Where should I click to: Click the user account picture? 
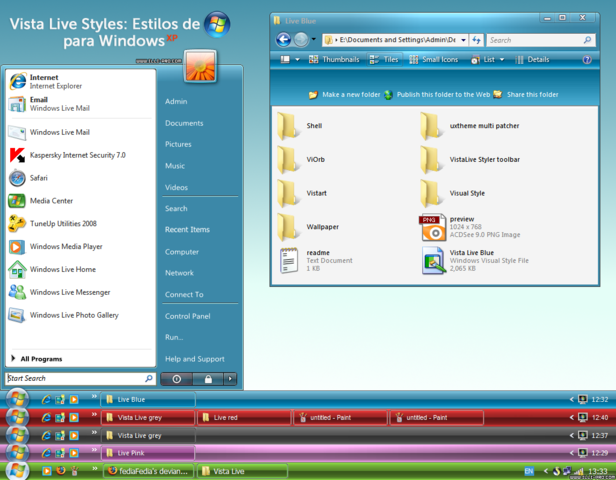pos(200,66)
